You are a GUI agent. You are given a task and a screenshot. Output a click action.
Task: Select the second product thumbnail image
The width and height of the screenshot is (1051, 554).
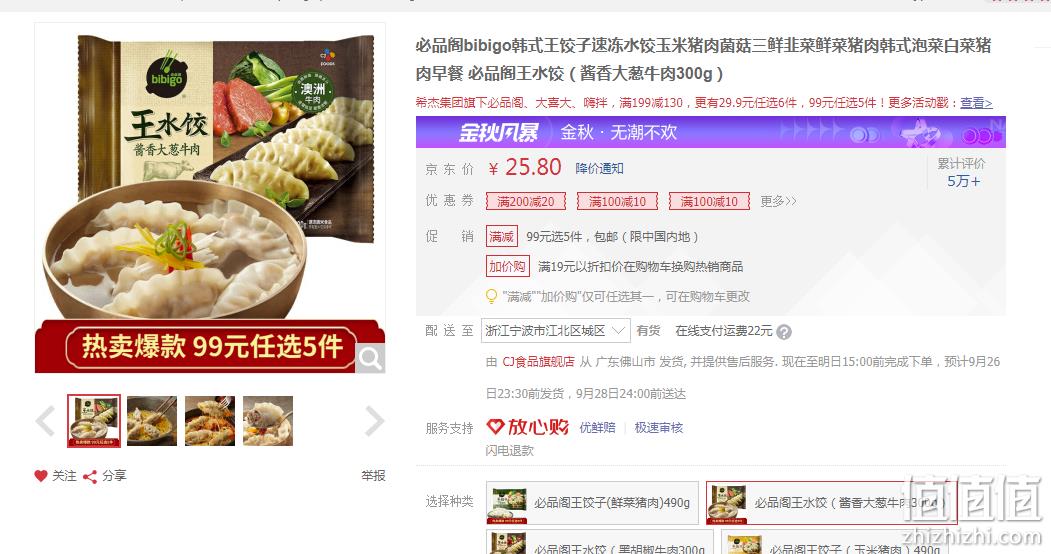coord(152,421)
